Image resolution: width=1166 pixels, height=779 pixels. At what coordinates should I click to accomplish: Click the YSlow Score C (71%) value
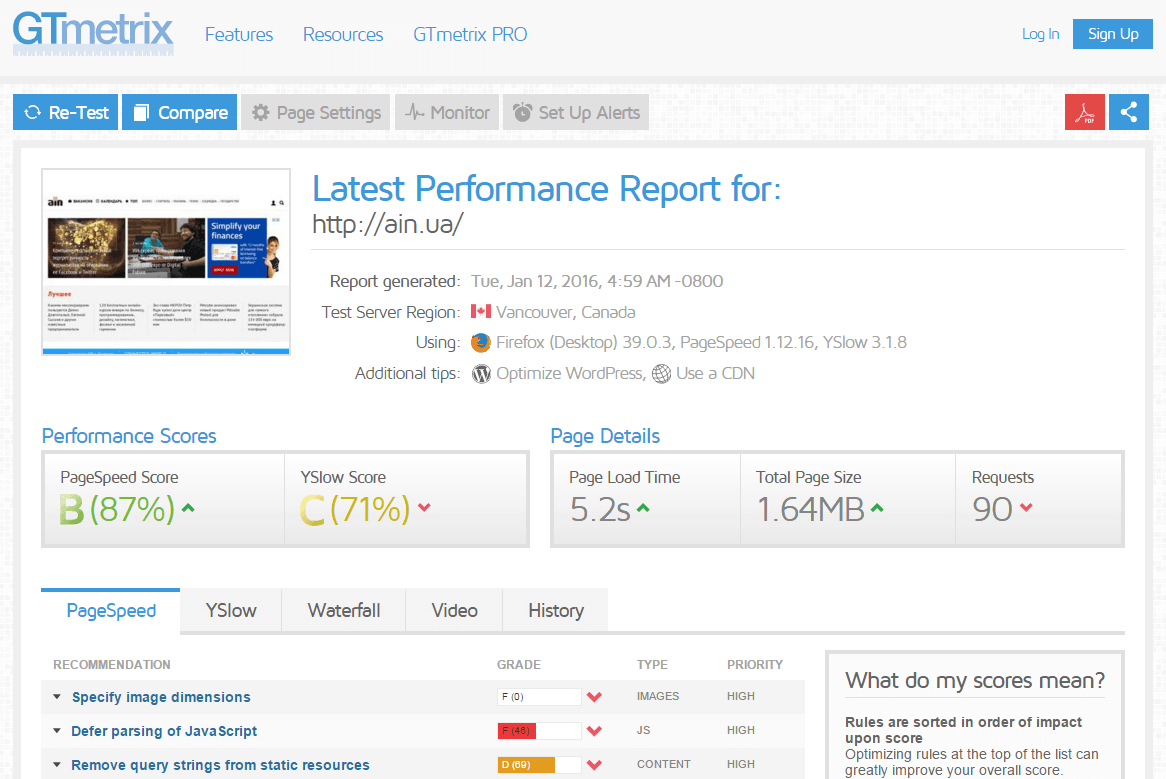355,509
